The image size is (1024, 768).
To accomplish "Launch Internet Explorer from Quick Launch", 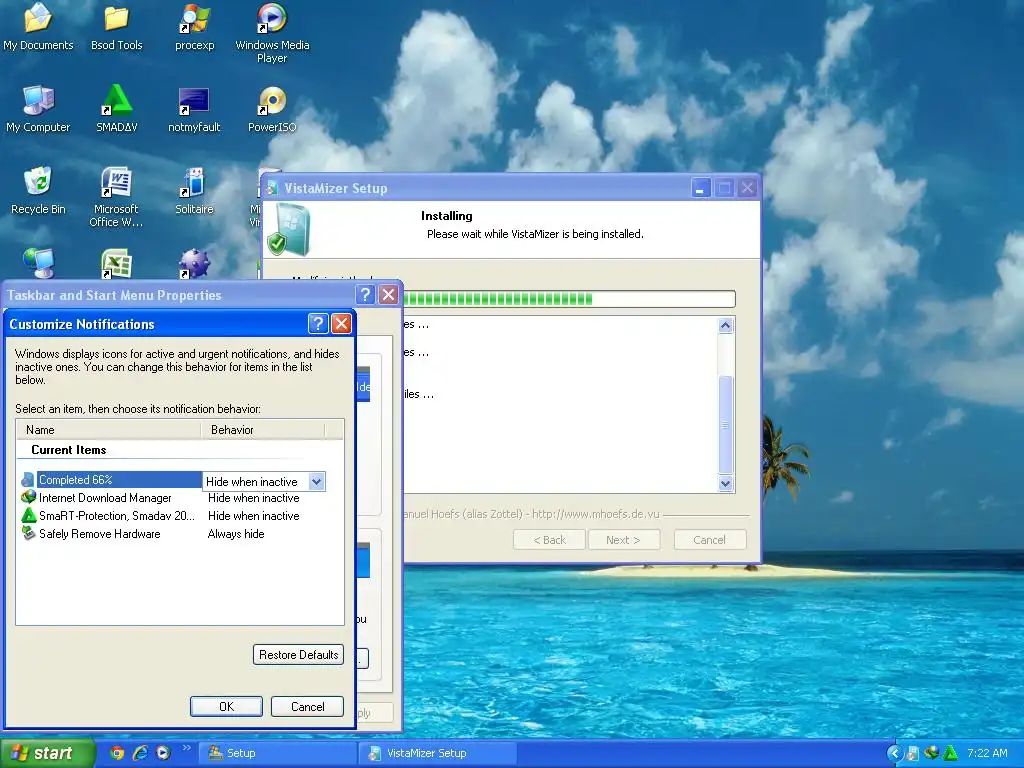I will tap(140, 753).
